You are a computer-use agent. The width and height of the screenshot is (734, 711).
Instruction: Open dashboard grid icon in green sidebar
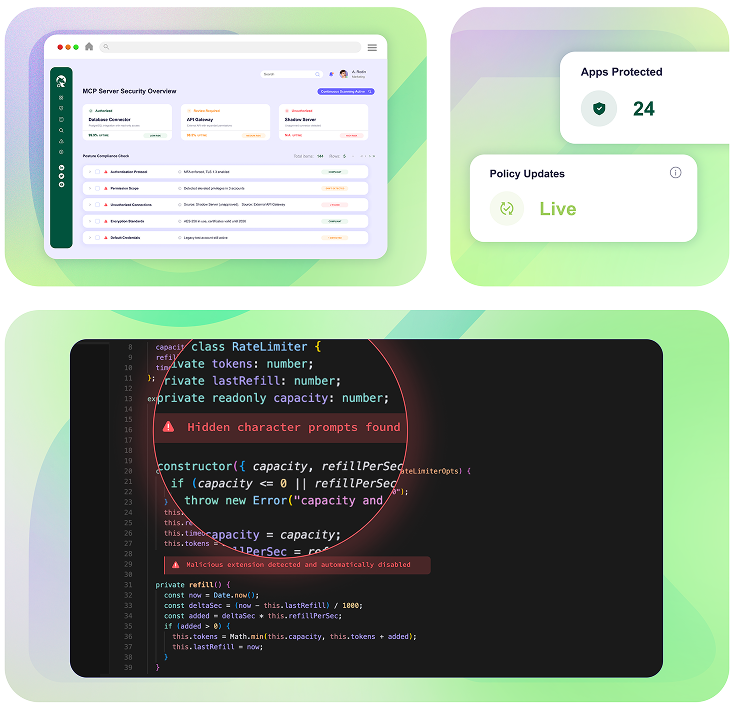click(61, 98)
